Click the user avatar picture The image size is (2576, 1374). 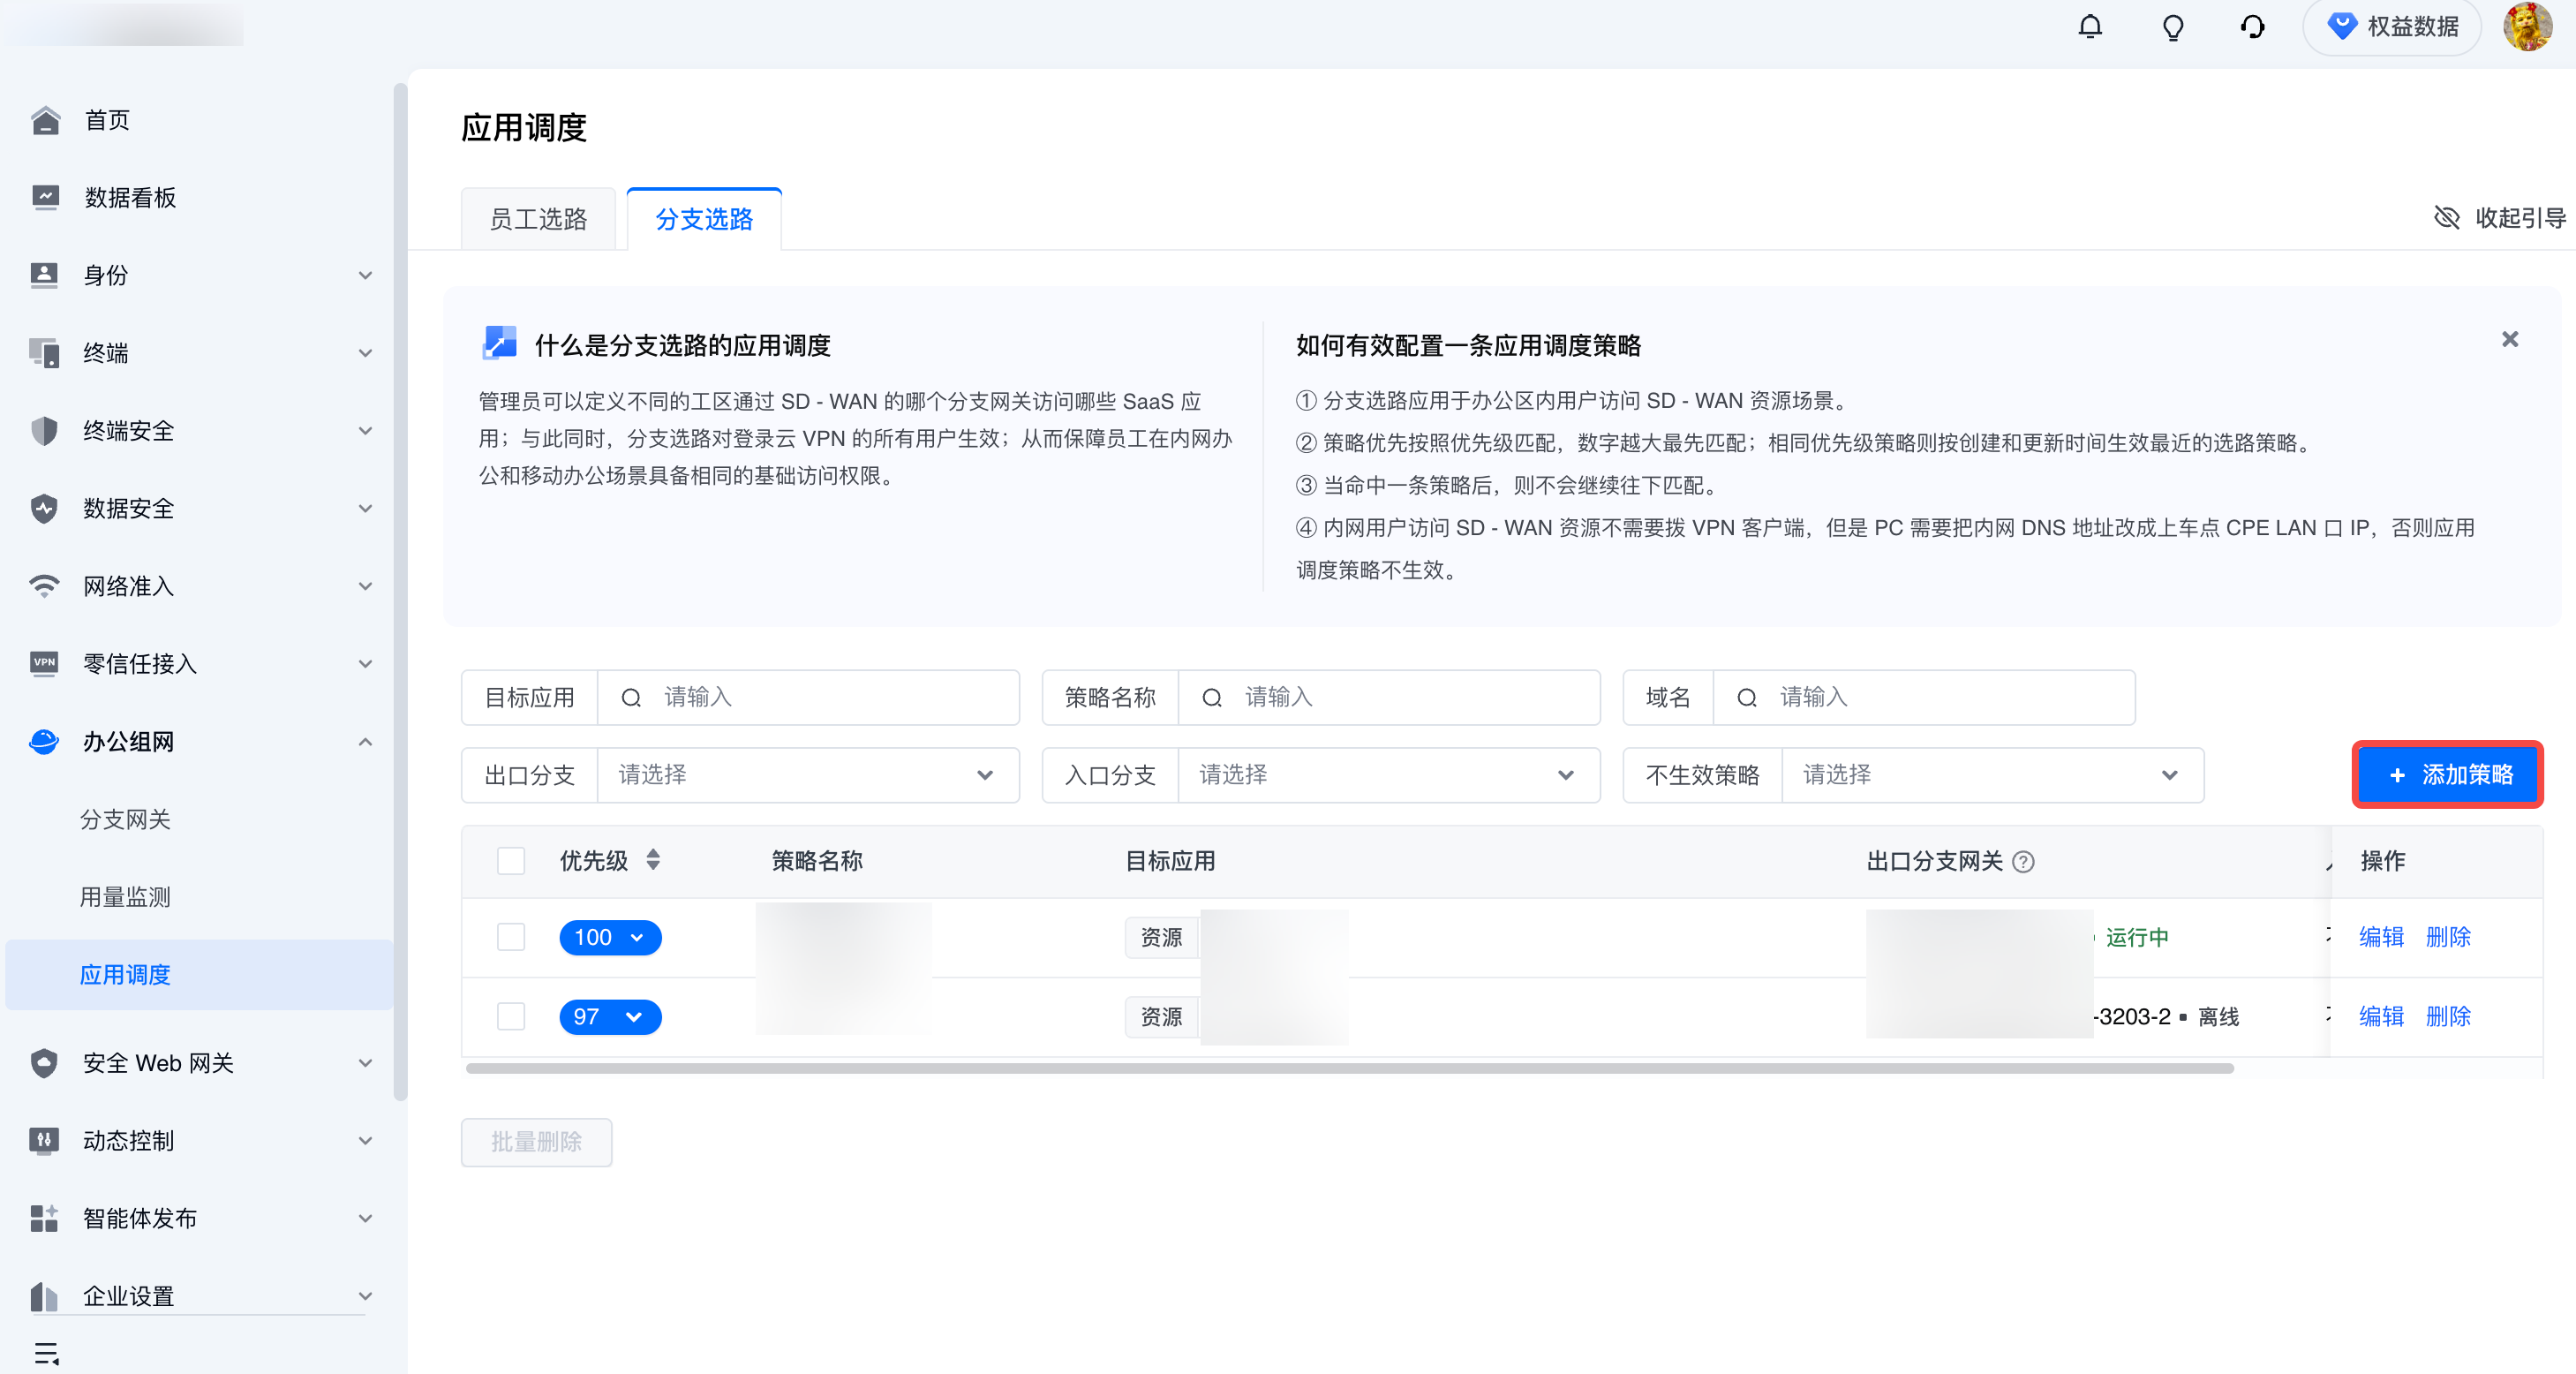(x=2527, y=27)
